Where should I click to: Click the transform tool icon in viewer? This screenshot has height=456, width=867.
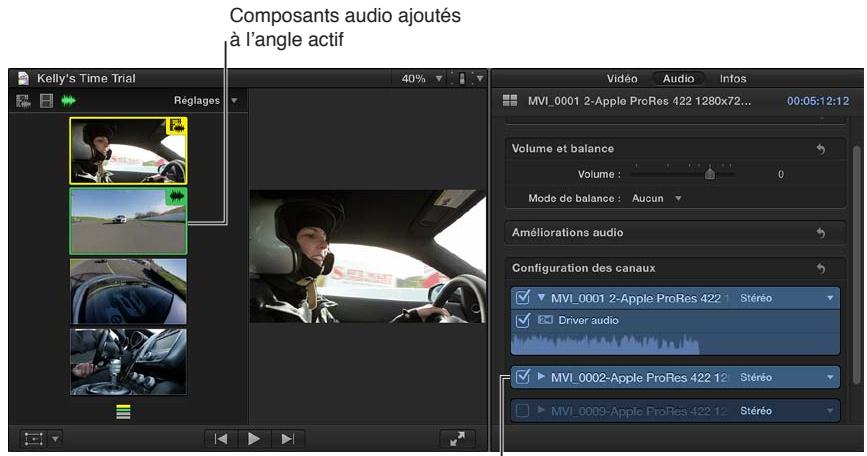coord(34,439)
